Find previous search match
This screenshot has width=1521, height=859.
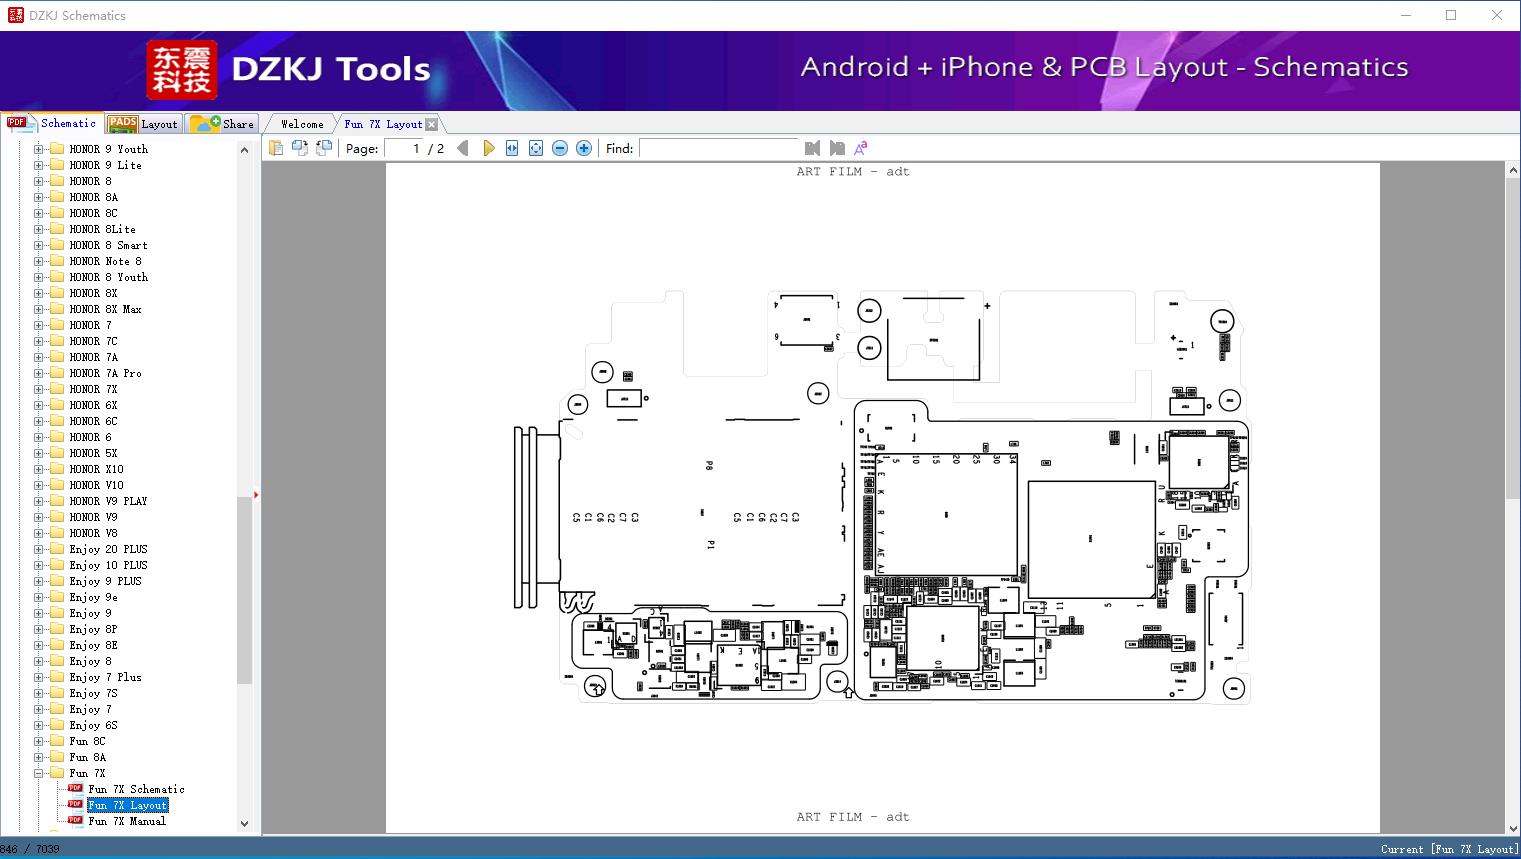tap(812, 148)
